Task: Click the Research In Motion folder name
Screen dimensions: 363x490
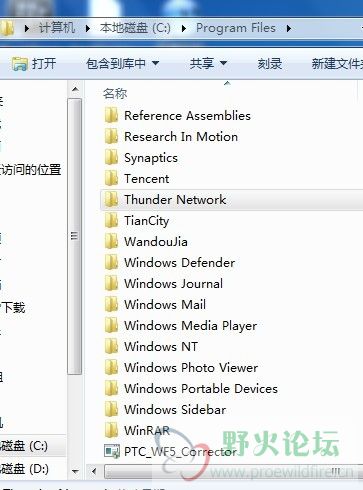Action: click(x=181, y=137)
